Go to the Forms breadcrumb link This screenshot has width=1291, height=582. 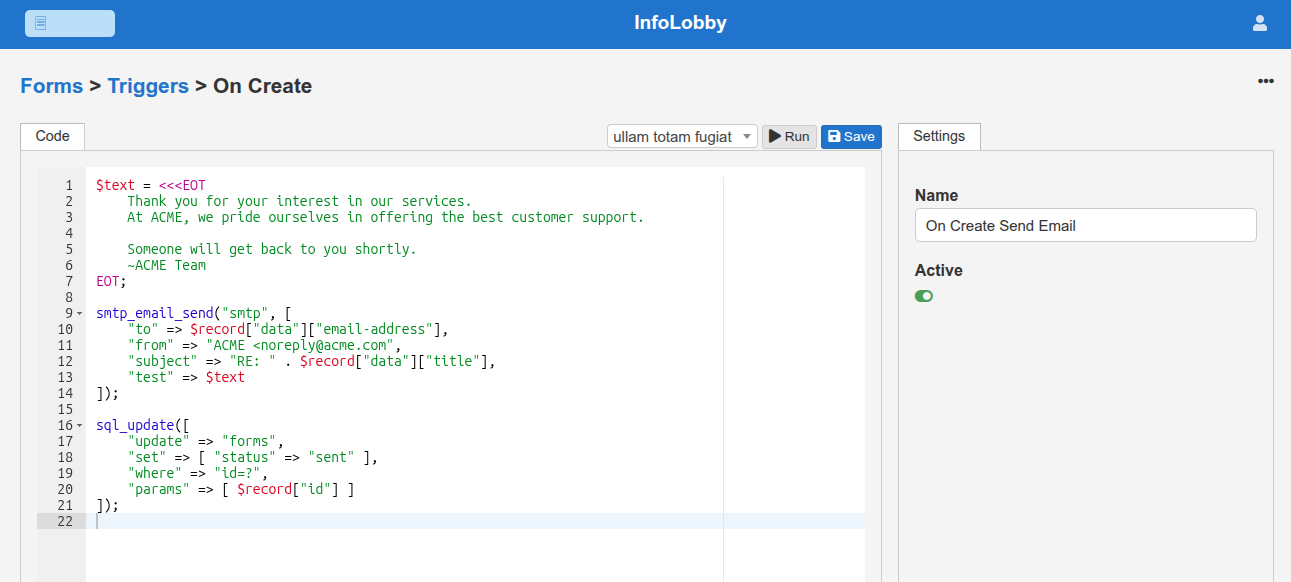51,86
